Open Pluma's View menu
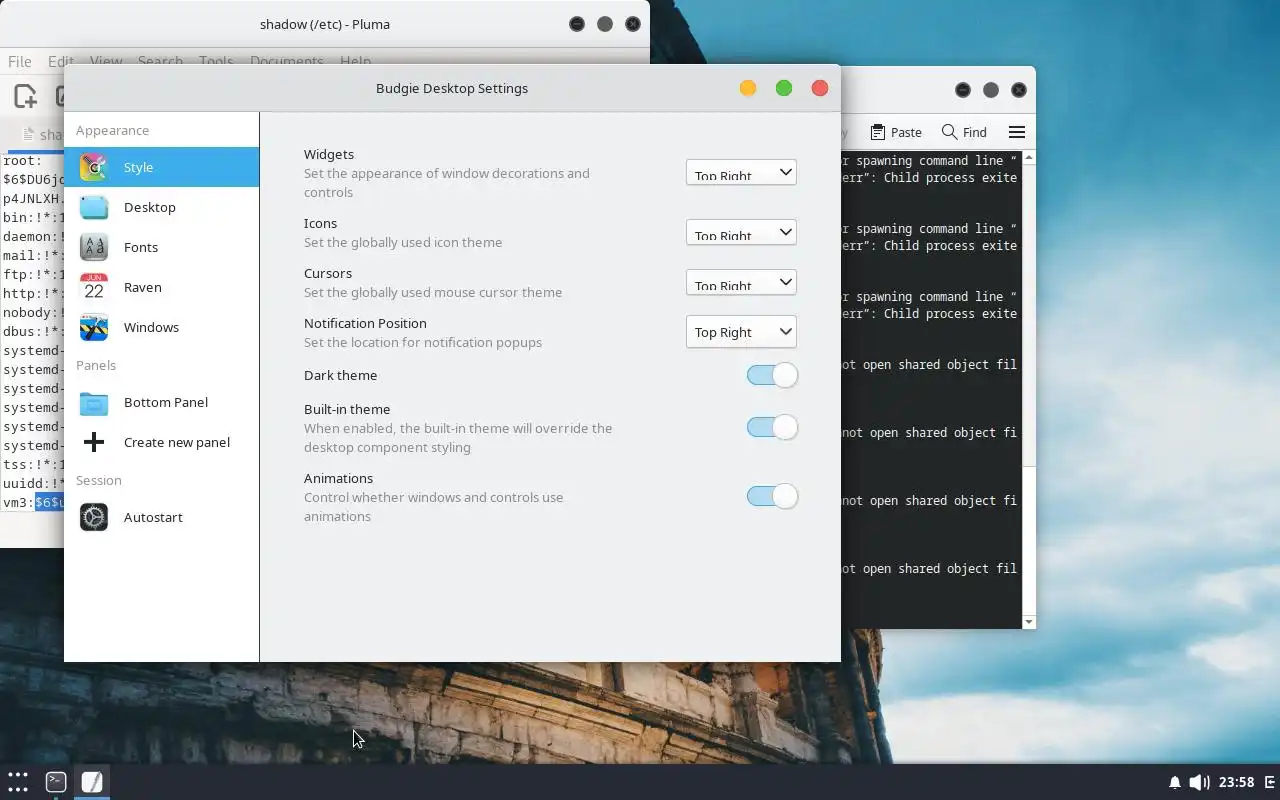The image size is (1280, 800). pyautogui.click(x=106, y=61)
